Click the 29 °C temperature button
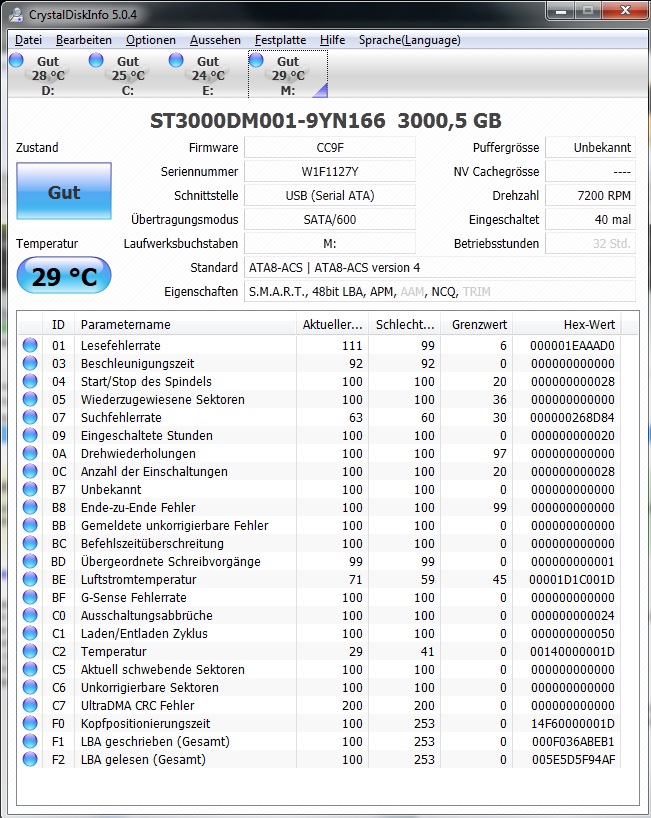This screenshot has height=818, width=651. [64, 275]
